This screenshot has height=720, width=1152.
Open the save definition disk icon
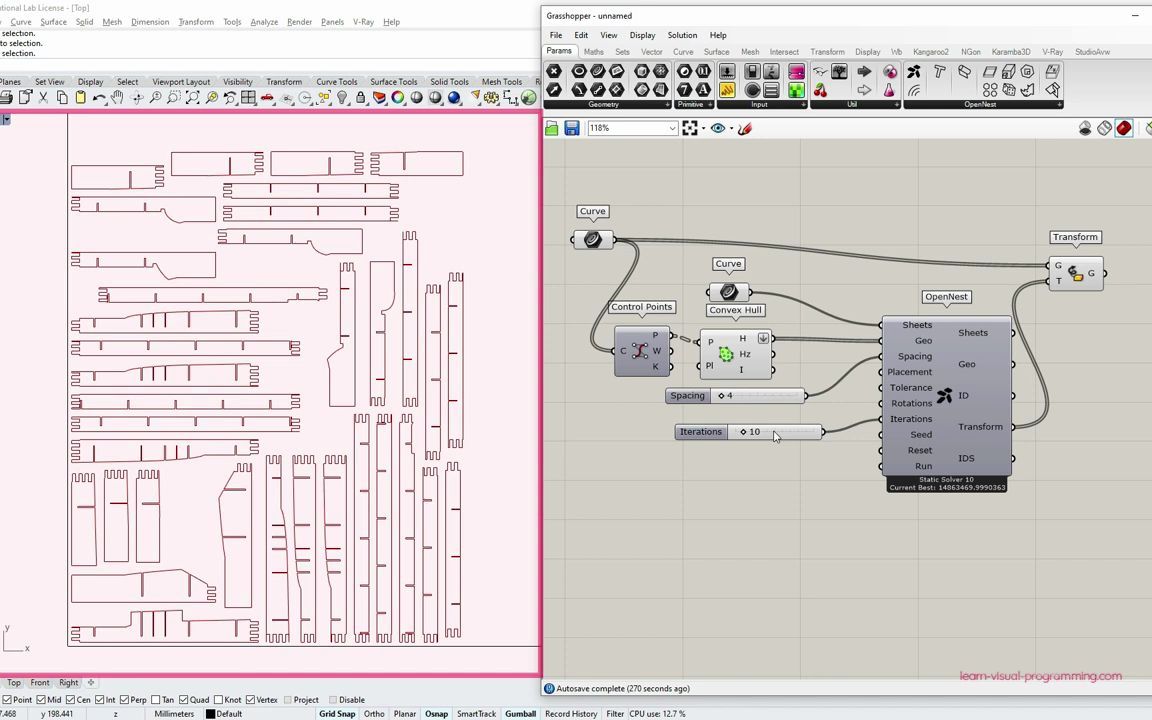[x=571, y=128]
